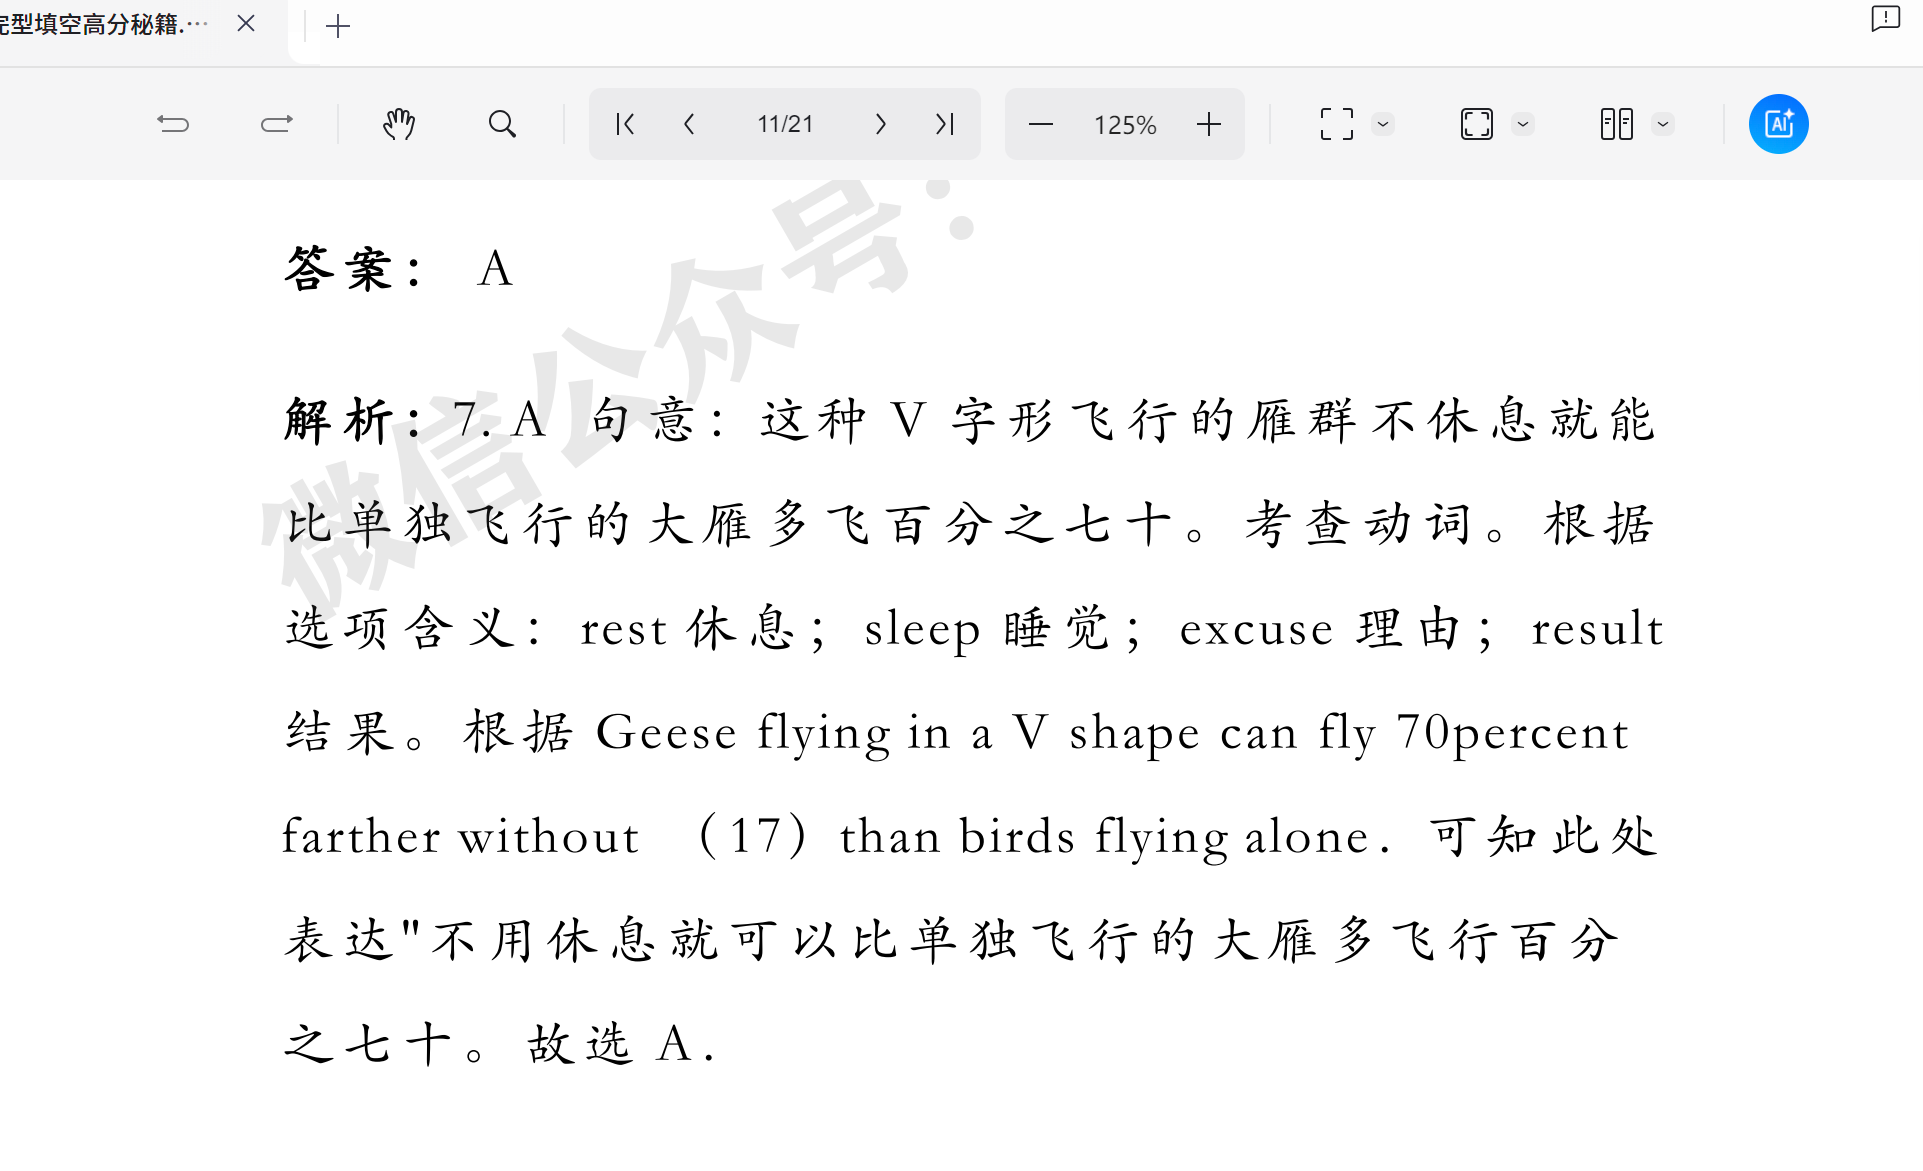Click the 125% zoom level field
The height and width of the screenshot is (1171, 1923).
[1125, 125]
